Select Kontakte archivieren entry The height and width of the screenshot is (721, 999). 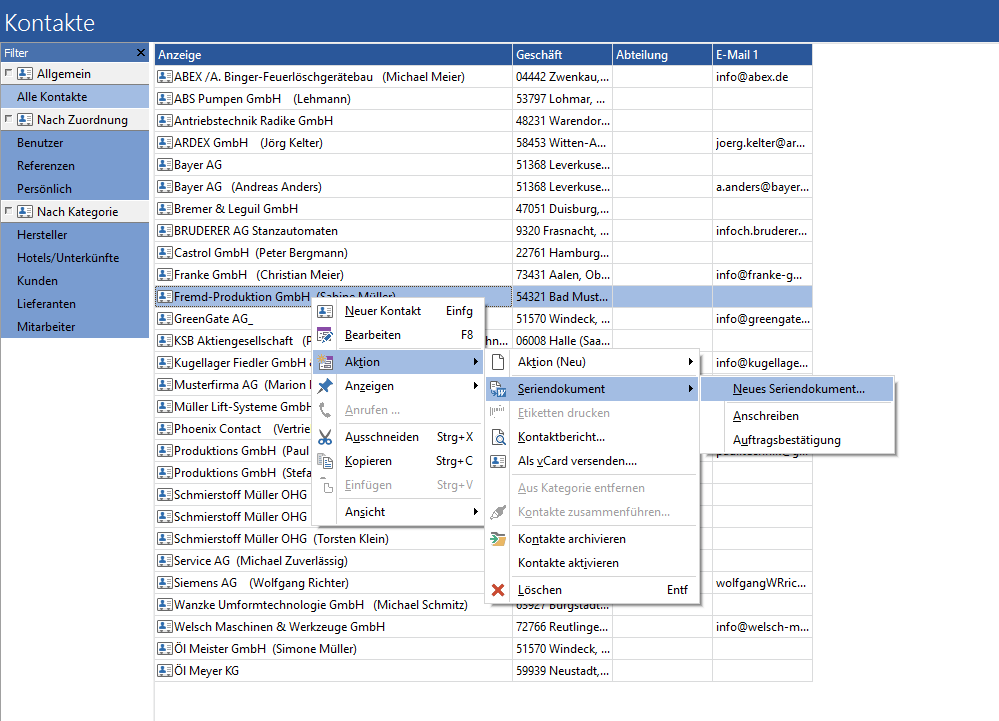pyautogui.click(x=593, y=539)
